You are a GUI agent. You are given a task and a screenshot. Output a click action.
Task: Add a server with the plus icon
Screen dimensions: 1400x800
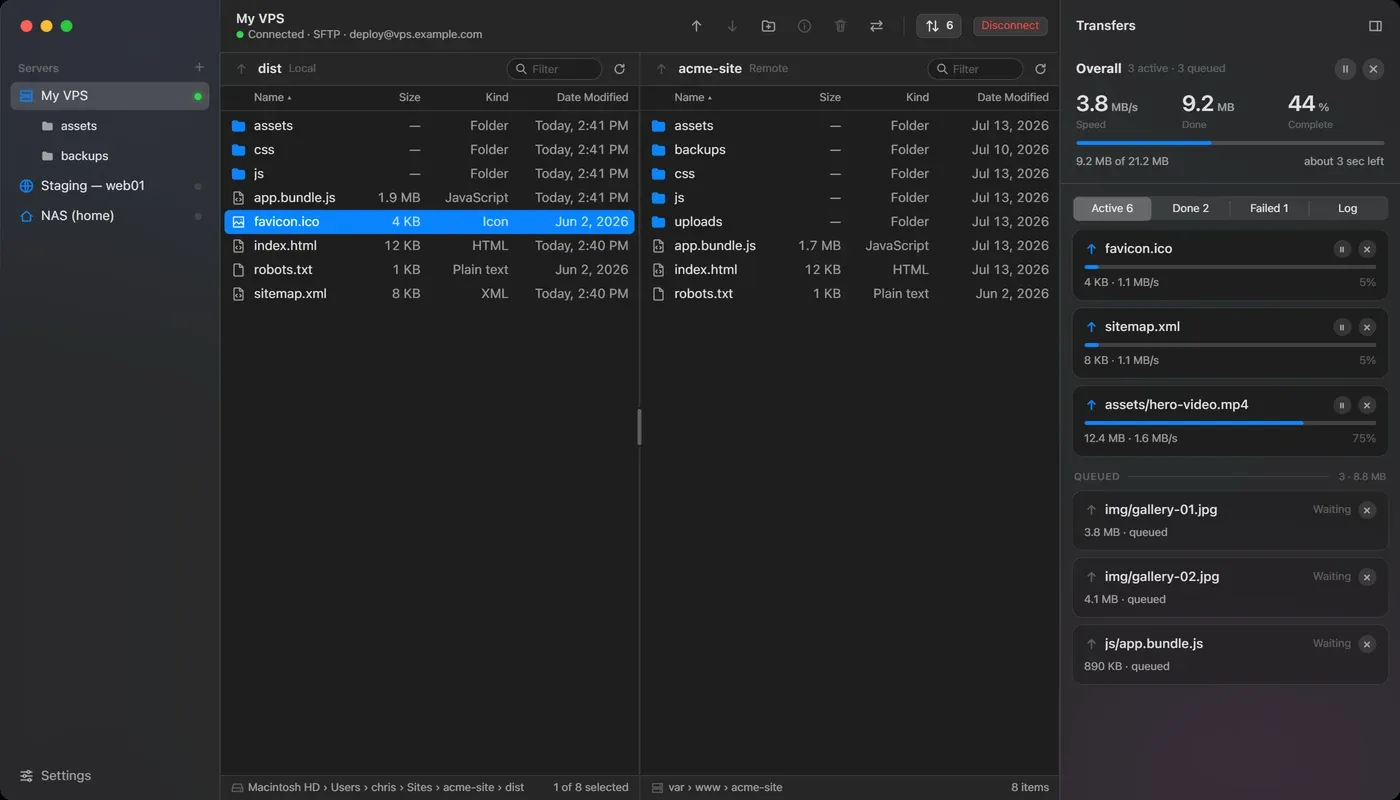click(199, 68)
